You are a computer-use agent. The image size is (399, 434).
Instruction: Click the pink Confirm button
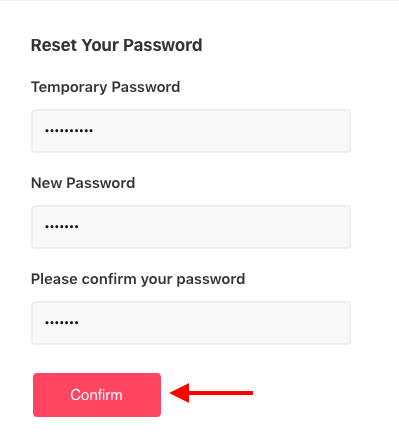coord(97,395)
